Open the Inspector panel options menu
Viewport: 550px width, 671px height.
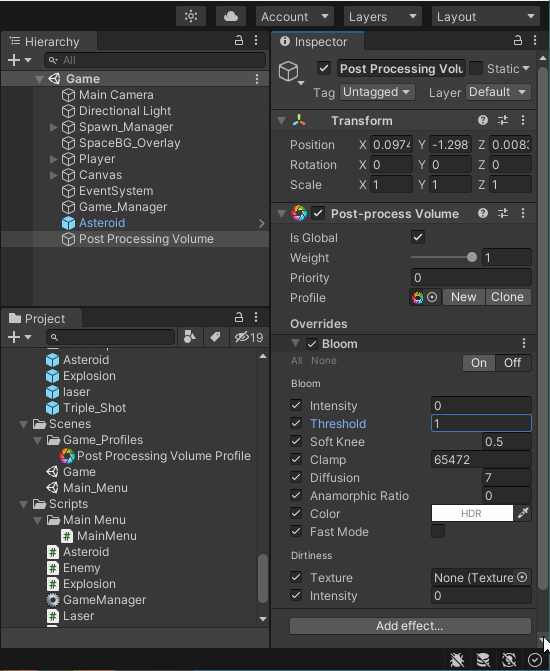(x=535, y=41)
